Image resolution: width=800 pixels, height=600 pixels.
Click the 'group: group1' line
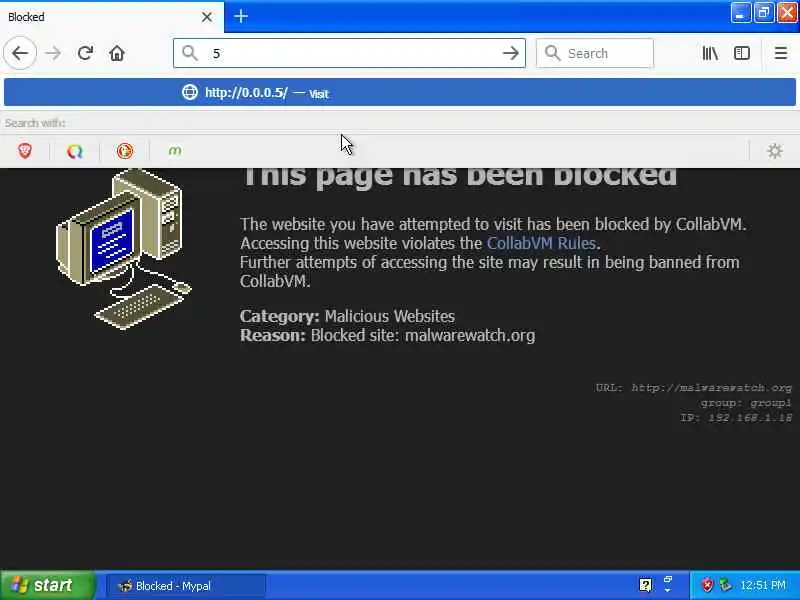(746, 403)
